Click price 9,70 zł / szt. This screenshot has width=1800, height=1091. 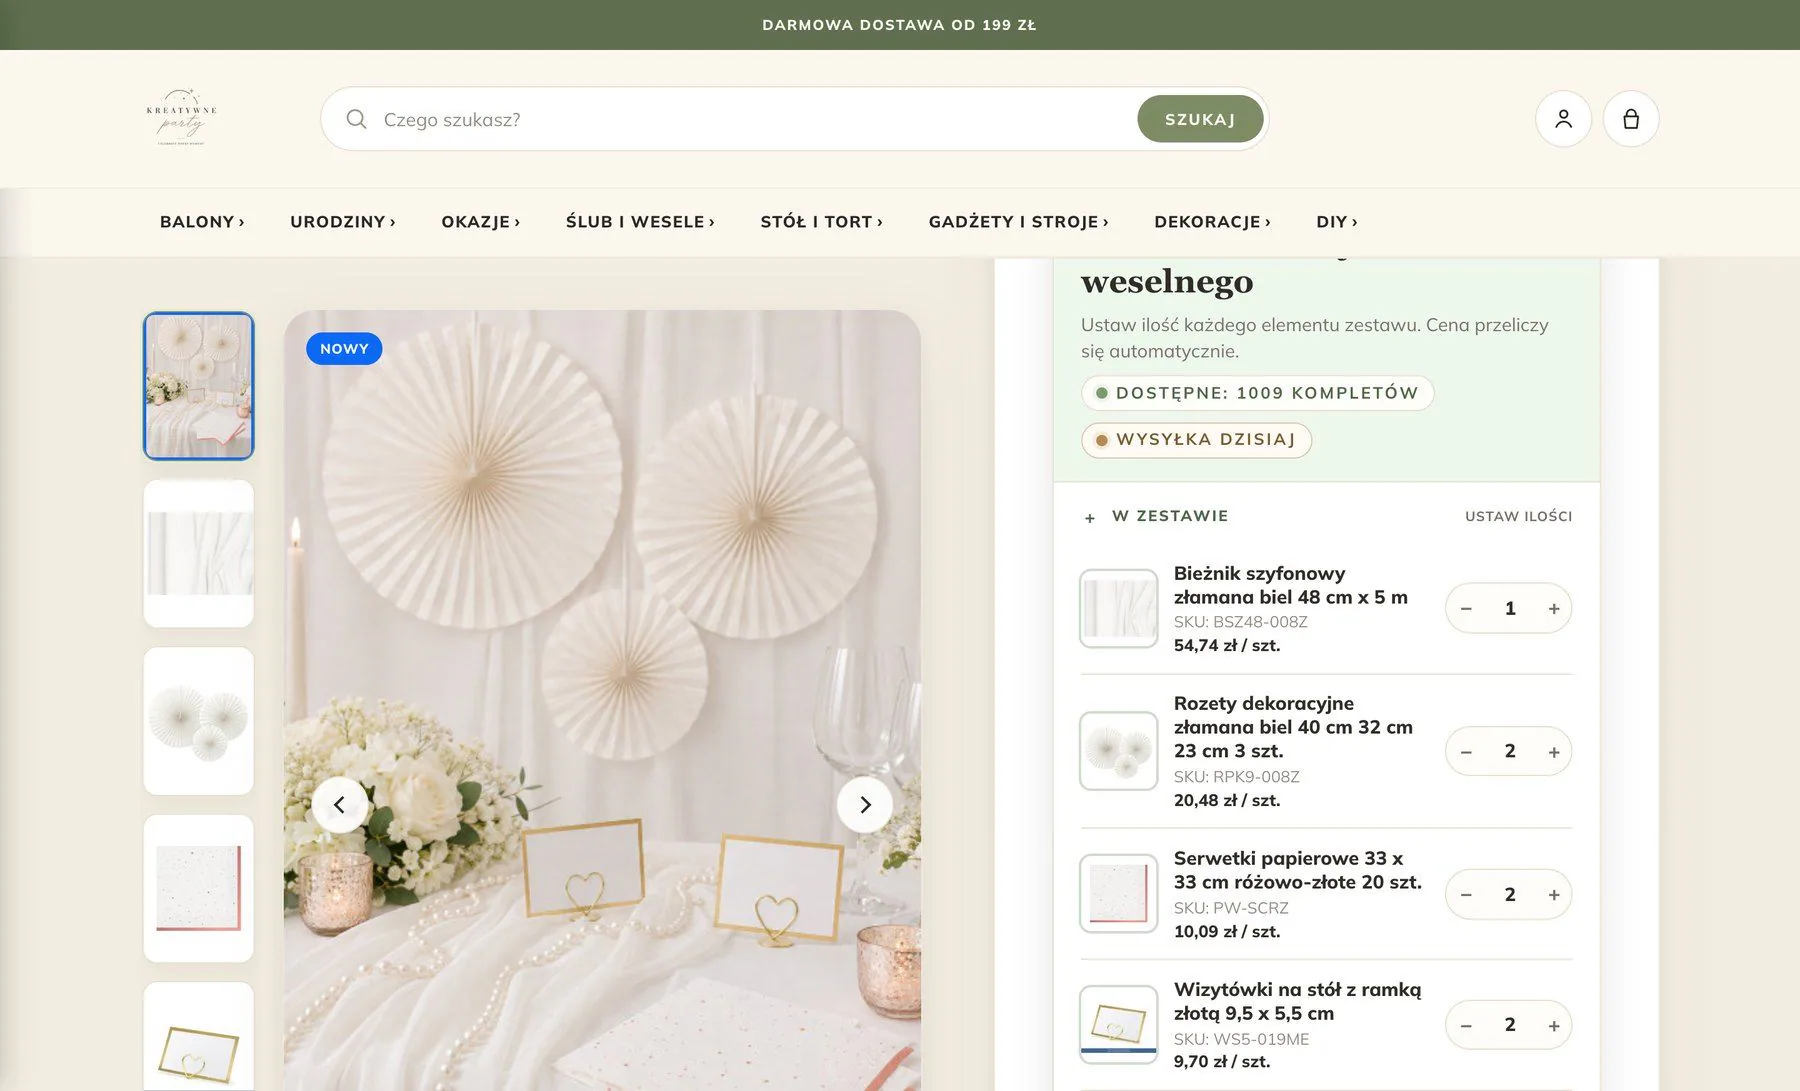(1222, 1062)
